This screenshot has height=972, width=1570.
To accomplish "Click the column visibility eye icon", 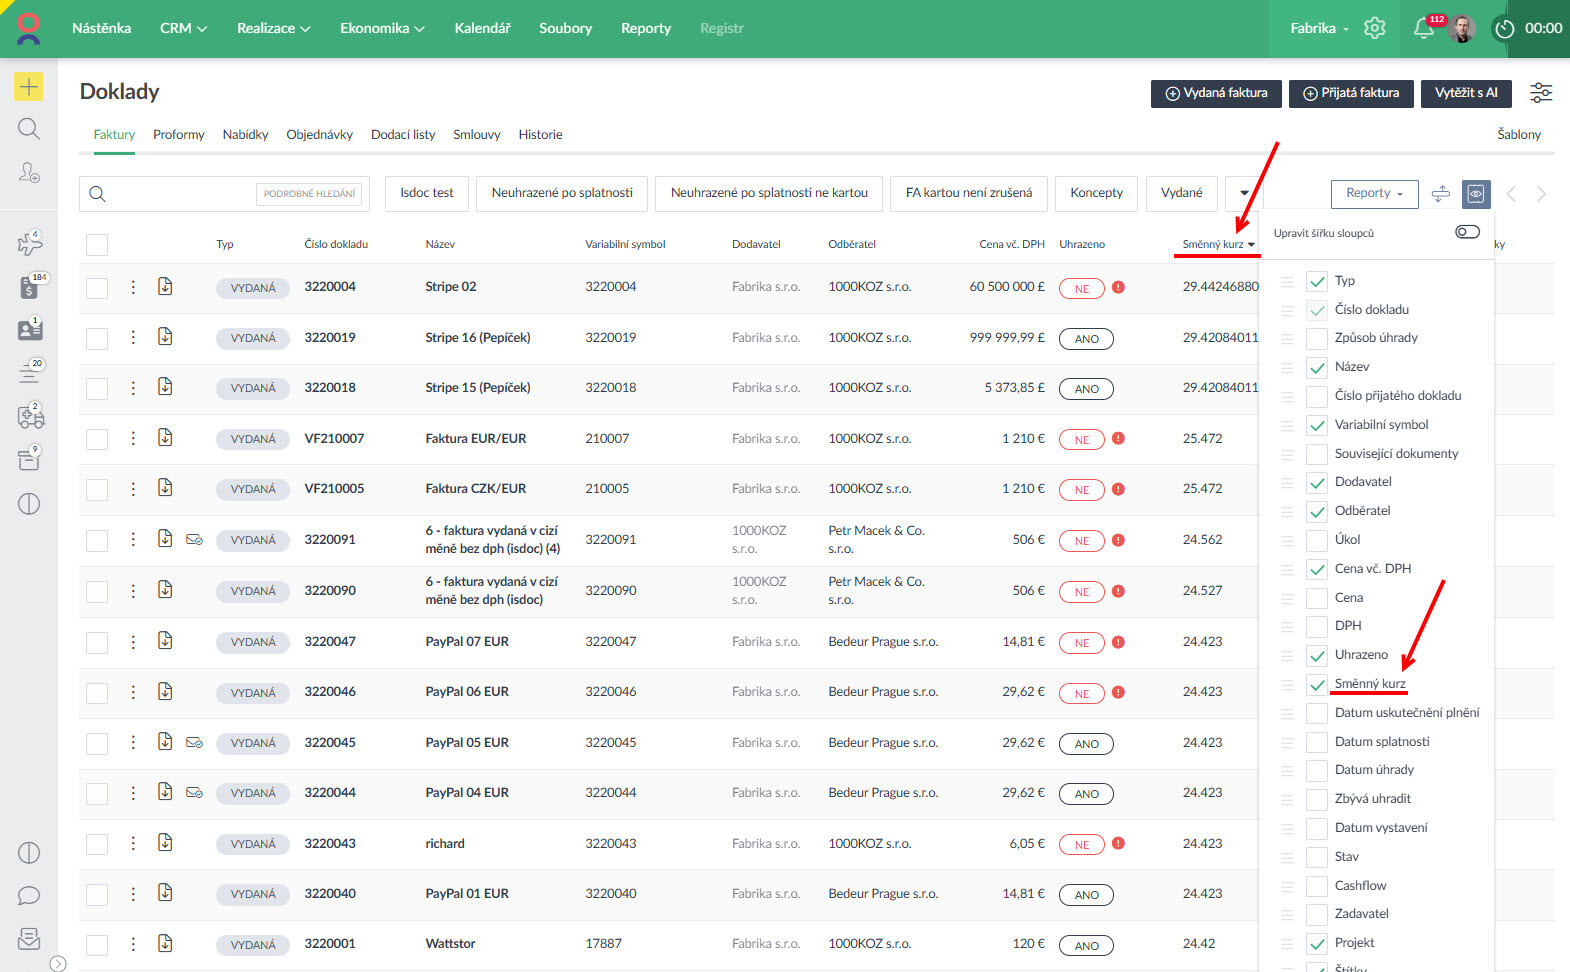I will click(1475, 194).
